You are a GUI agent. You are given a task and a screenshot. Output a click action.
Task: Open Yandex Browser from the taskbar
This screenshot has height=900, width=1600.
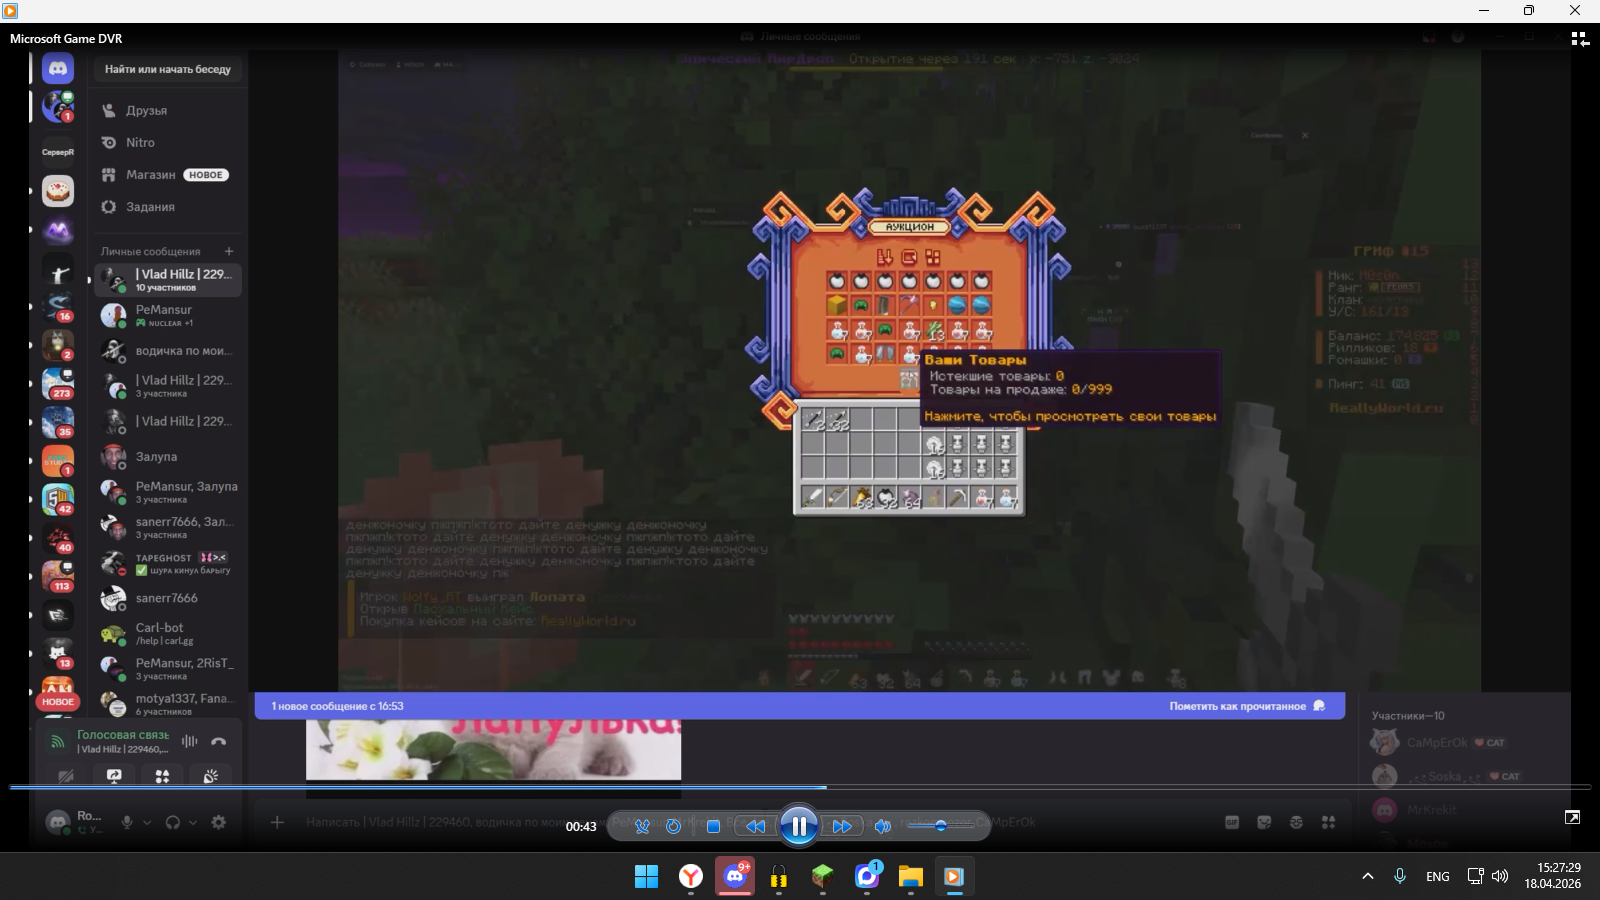[691, 877]
